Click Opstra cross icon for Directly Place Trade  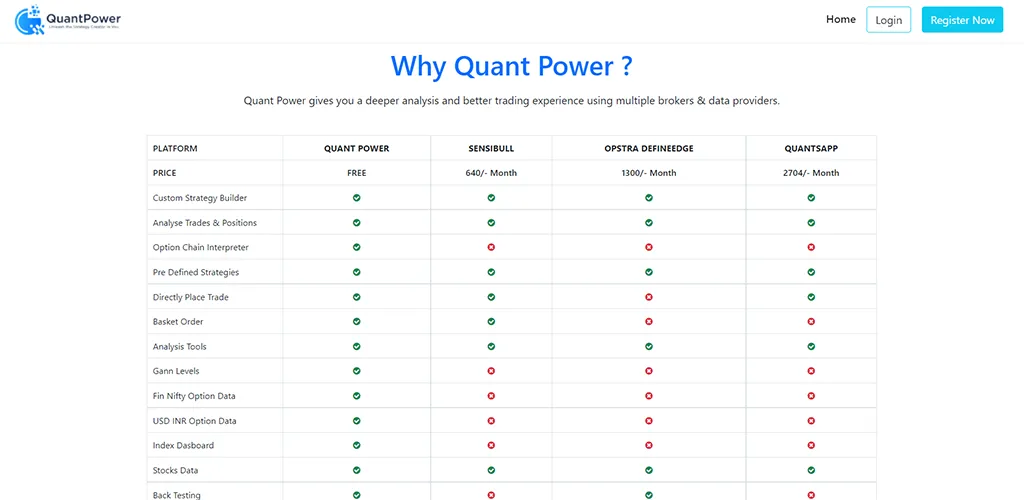coord(648,297)
